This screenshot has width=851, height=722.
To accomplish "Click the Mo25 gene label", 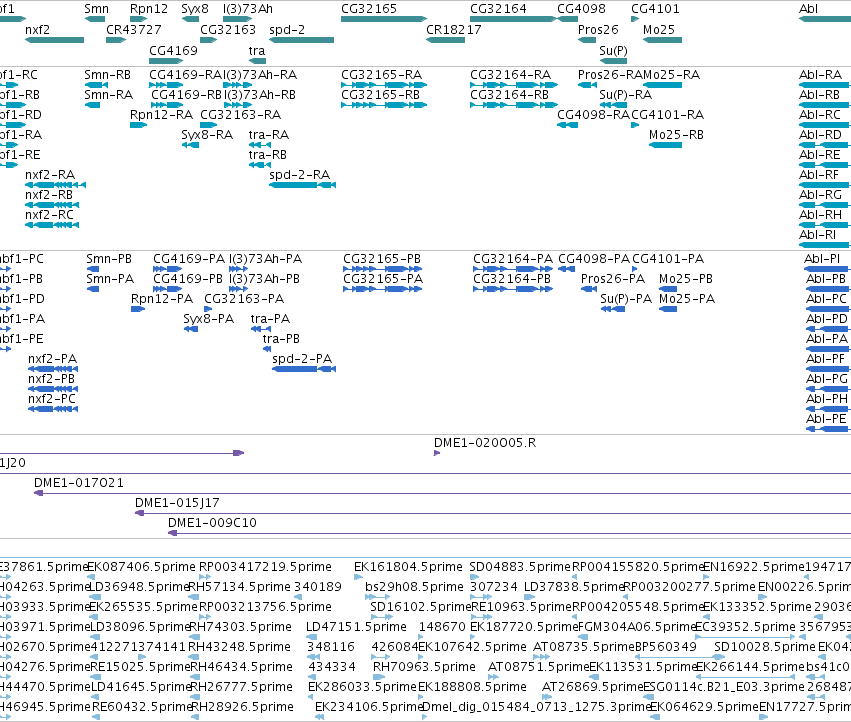I will coord(658,30).
